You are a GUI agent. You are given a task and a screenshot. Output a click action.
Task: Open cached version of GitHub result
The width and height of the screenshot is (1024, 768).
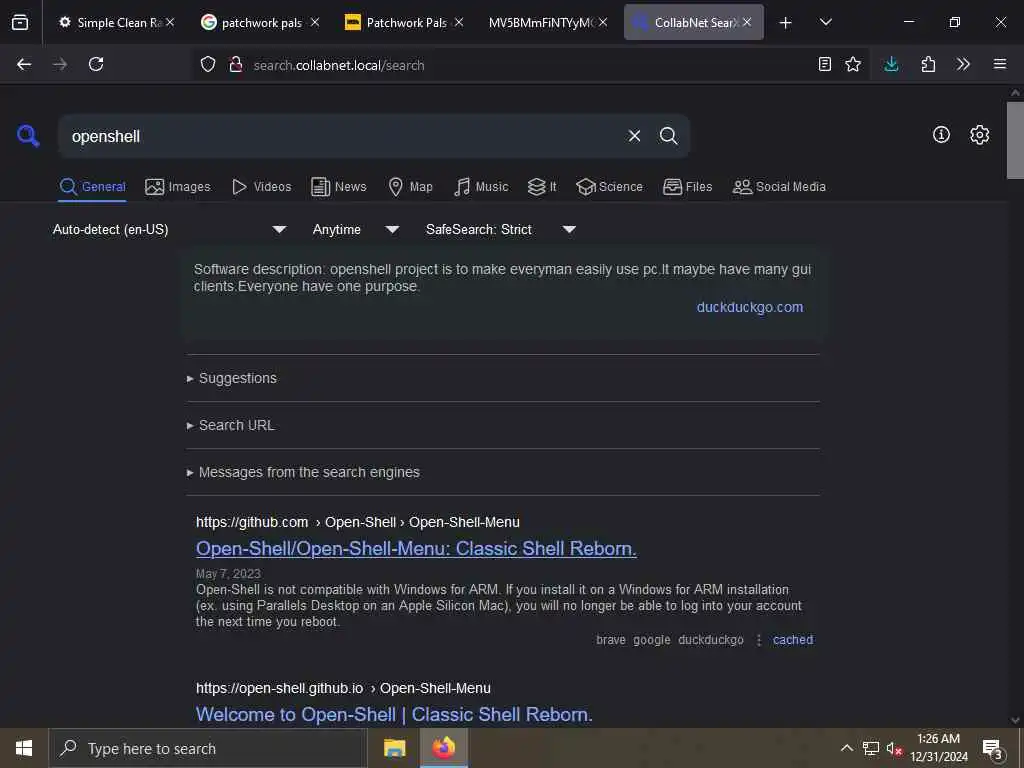pyautogui.click(x=793, y=640)
